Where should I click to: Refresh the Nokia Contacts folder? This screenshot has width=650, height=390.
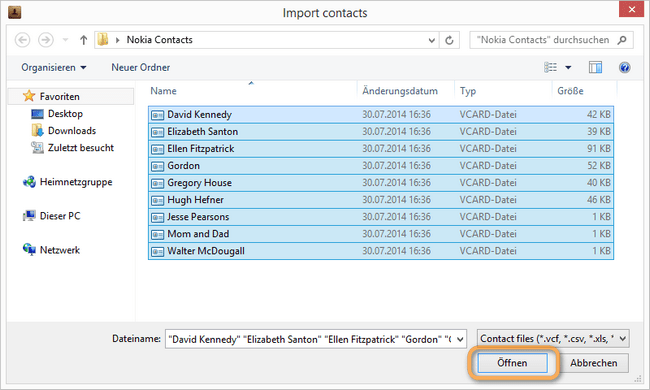point(449,40)
